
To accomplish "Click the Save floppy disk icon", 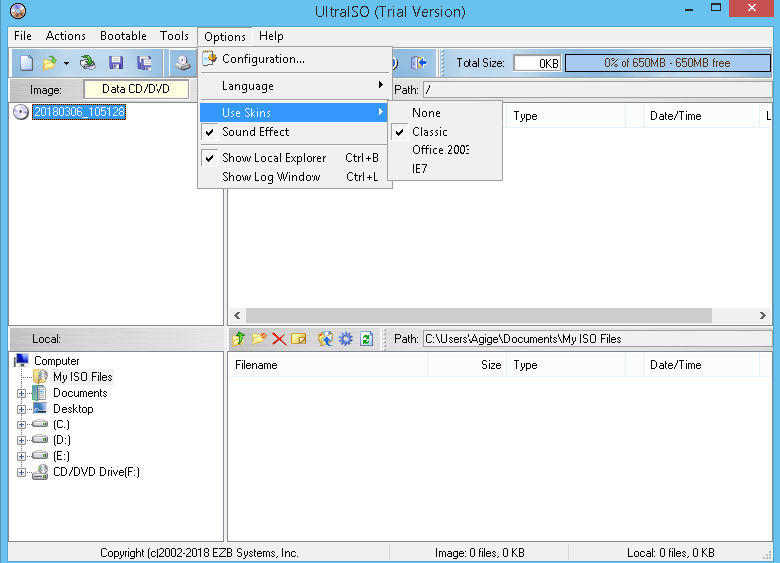I will click(x=116, y=63).
